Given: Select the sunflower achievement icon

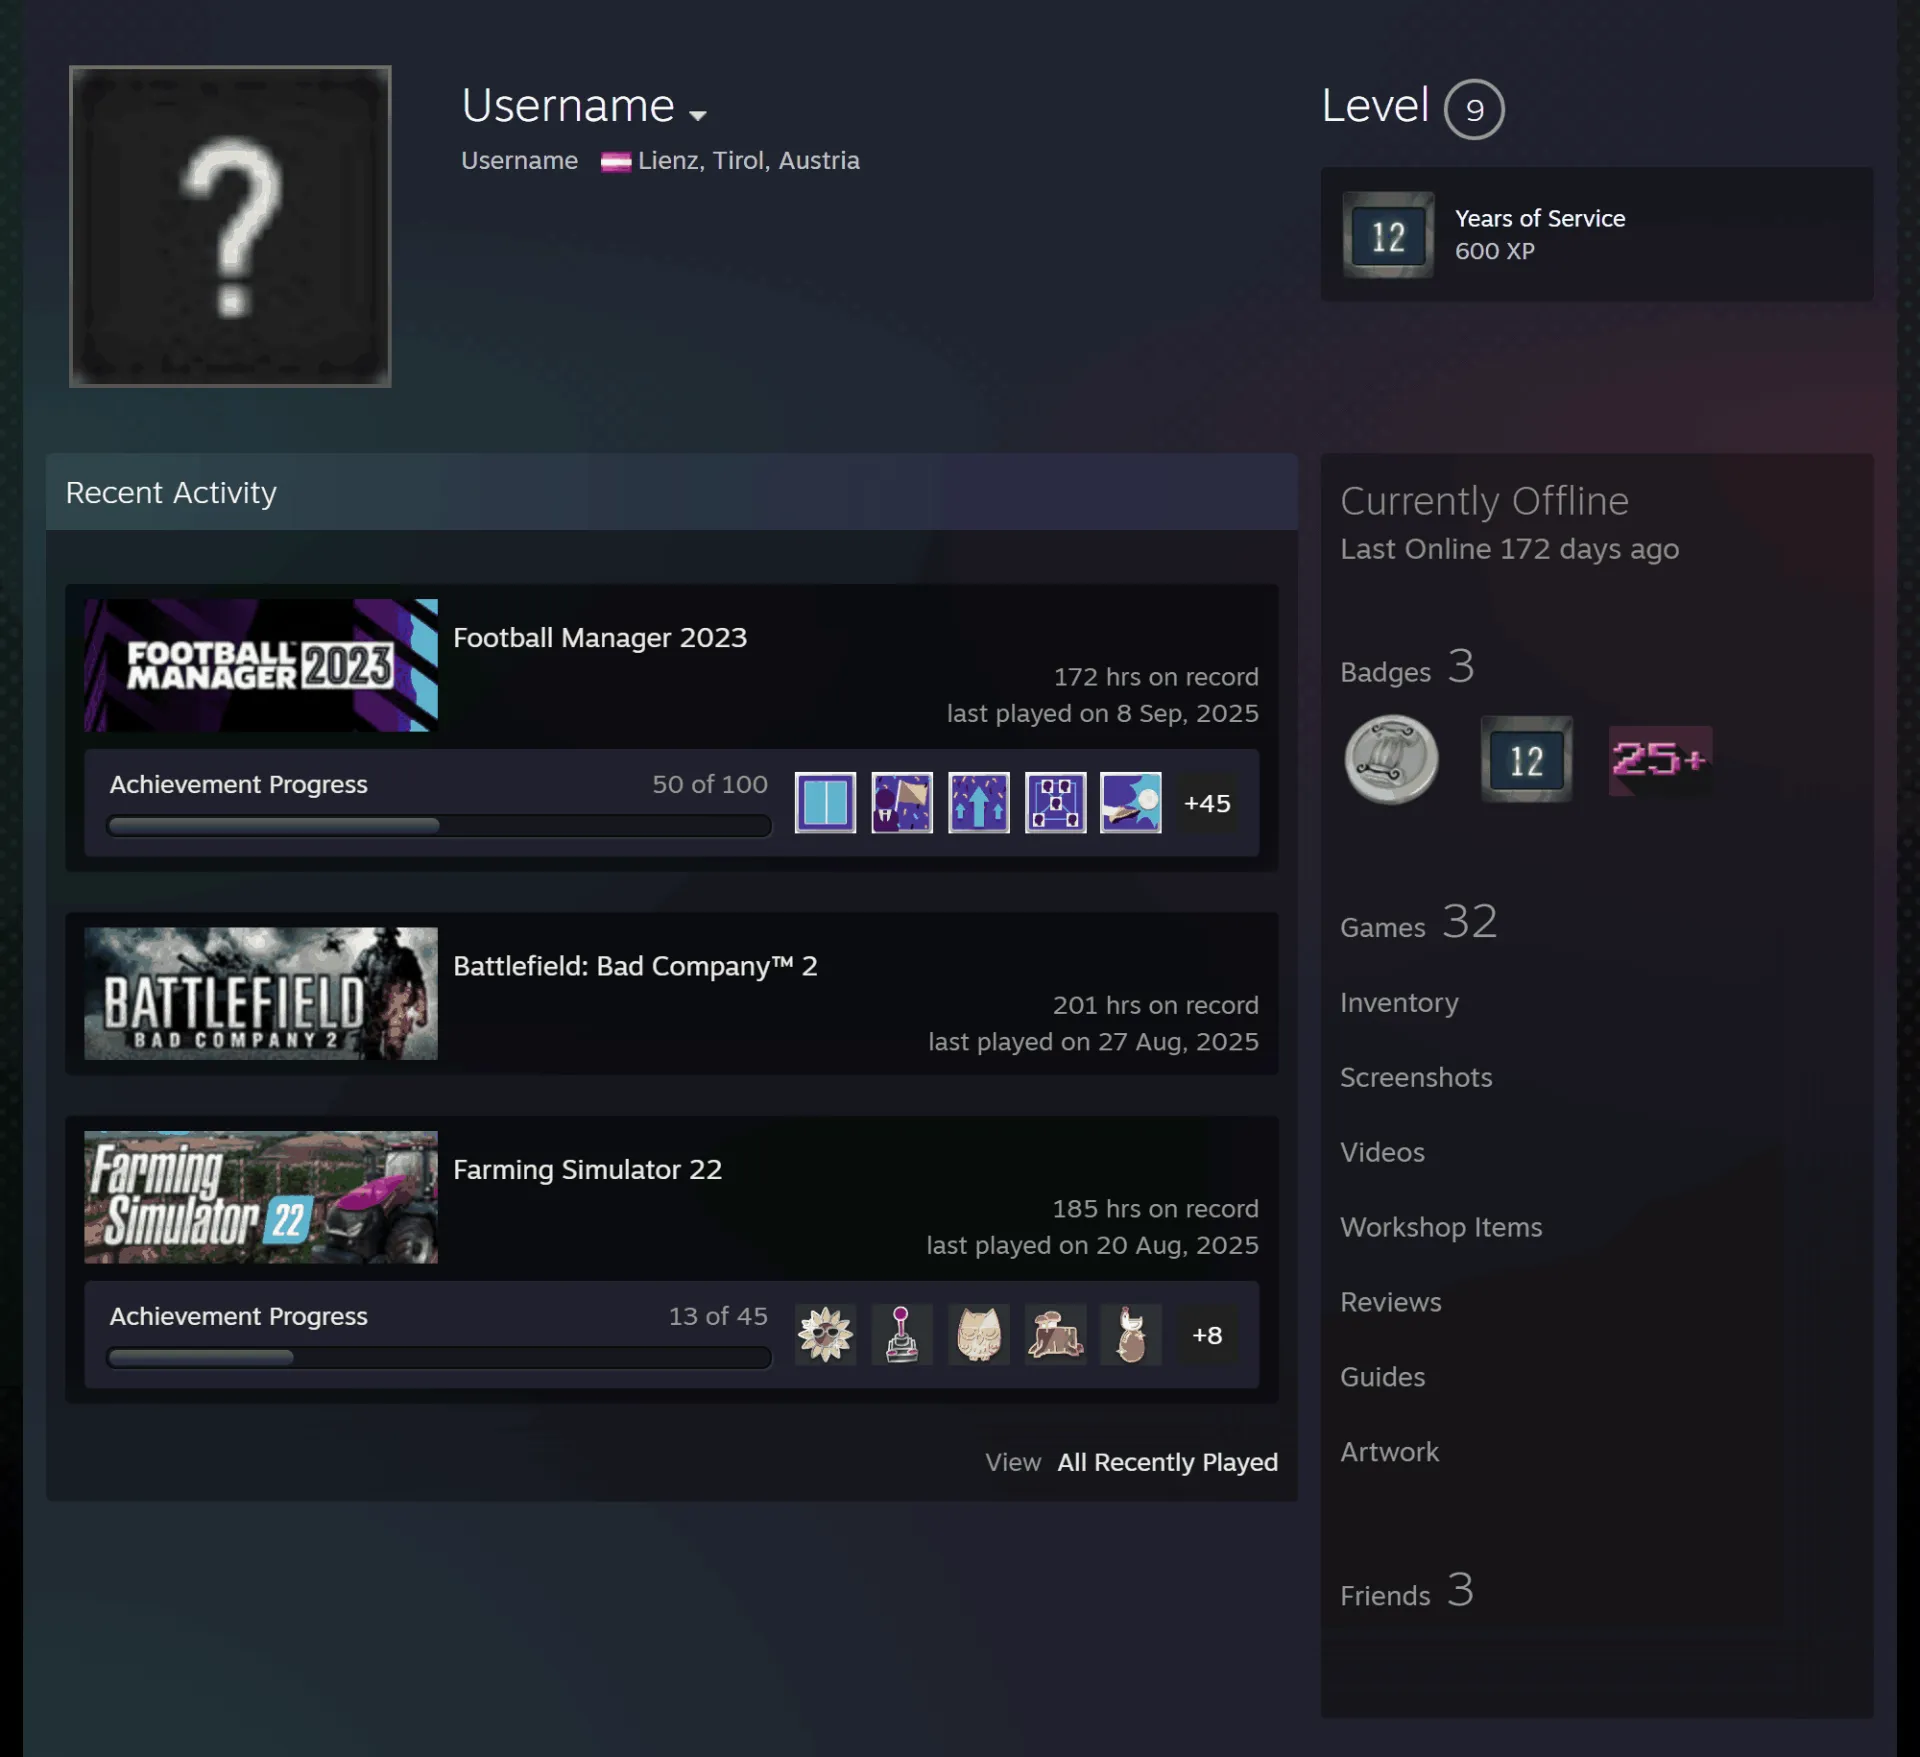Looking at the screenshot, I should click(x=825, y=1334).
